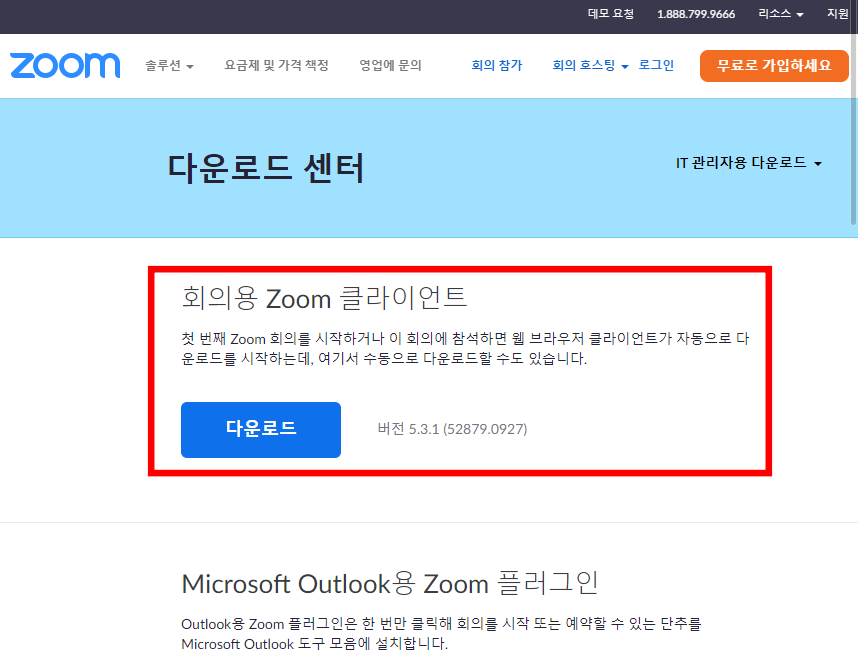Expand IT 관리자용 다운로드 dropdown

coord(749,163)
